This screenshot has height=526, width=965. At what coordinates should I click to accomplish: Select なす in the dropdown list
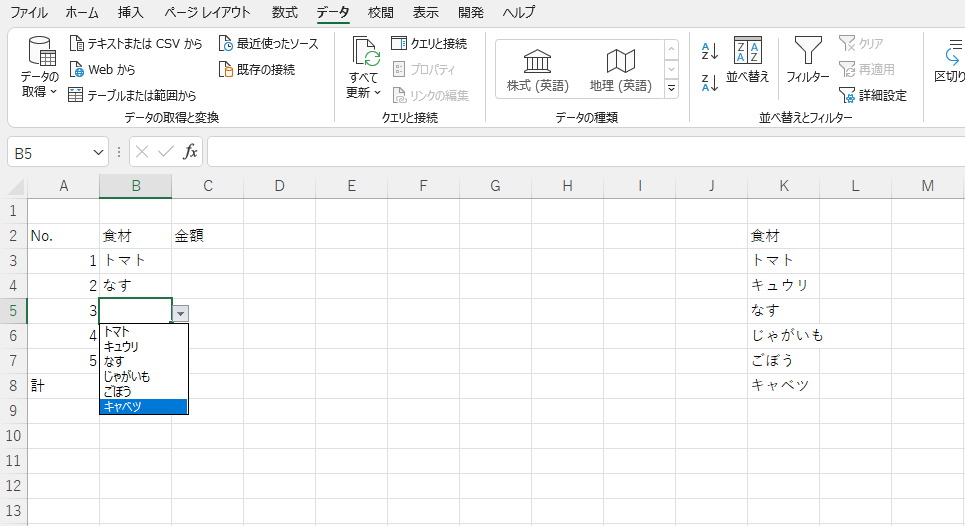click(143, 362)
